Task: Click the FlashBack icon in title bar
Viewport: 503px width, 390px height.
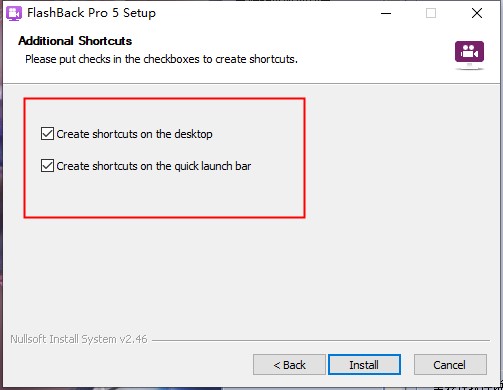Action: point(14,14)
